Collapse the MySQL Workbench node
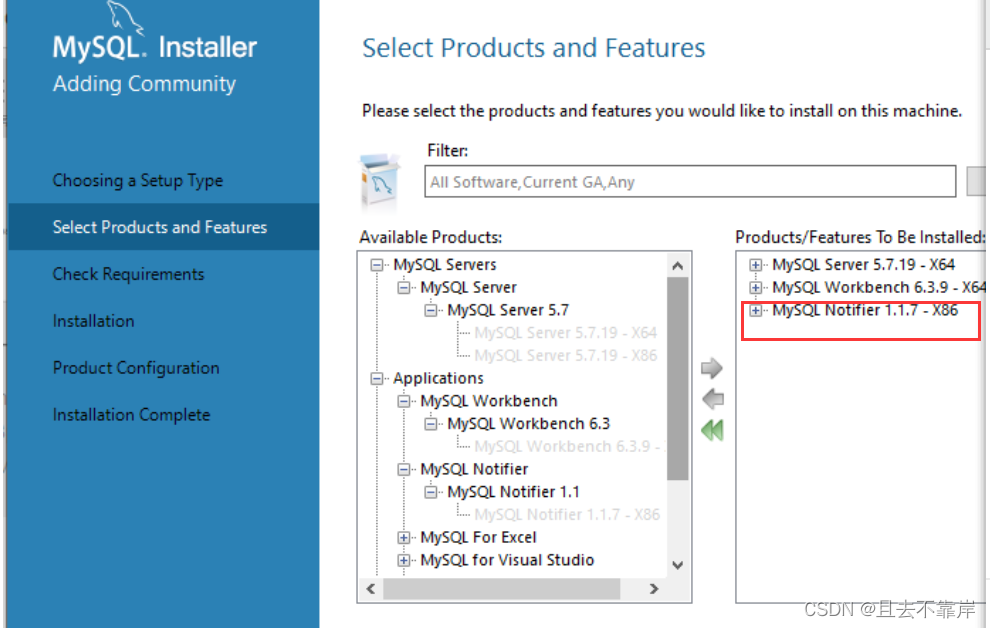This screenshot has width=990, height=628. (403, 401)
